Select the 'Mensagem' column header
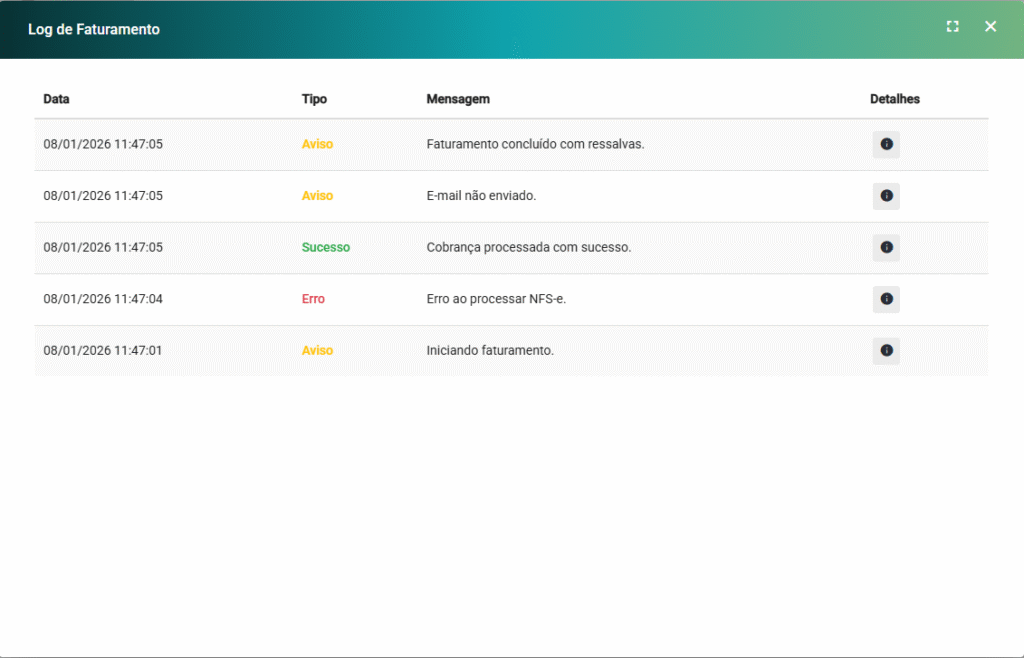Viewport: 1024px width, 658px height. (458, 99)
